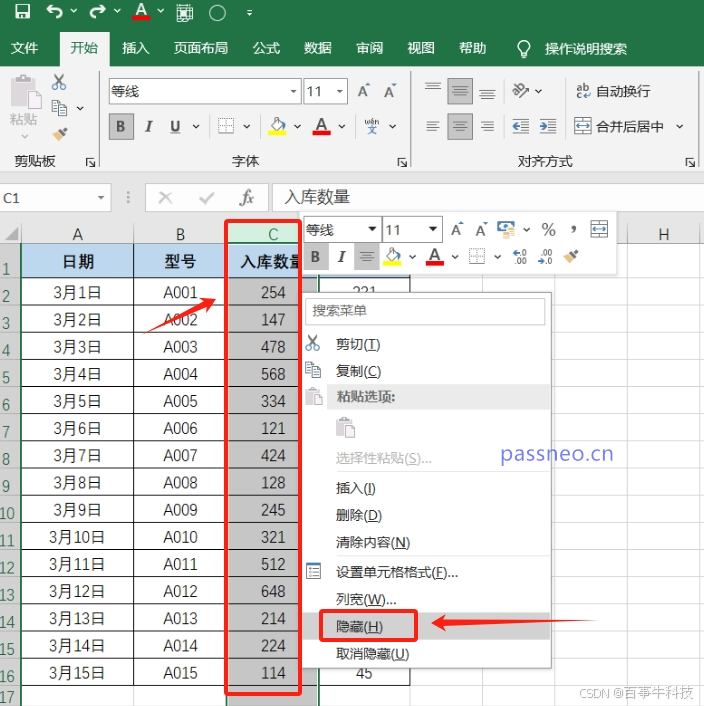Click the phonetic guide wén icon
Screen dimensions: 704x706
point(372,126)
